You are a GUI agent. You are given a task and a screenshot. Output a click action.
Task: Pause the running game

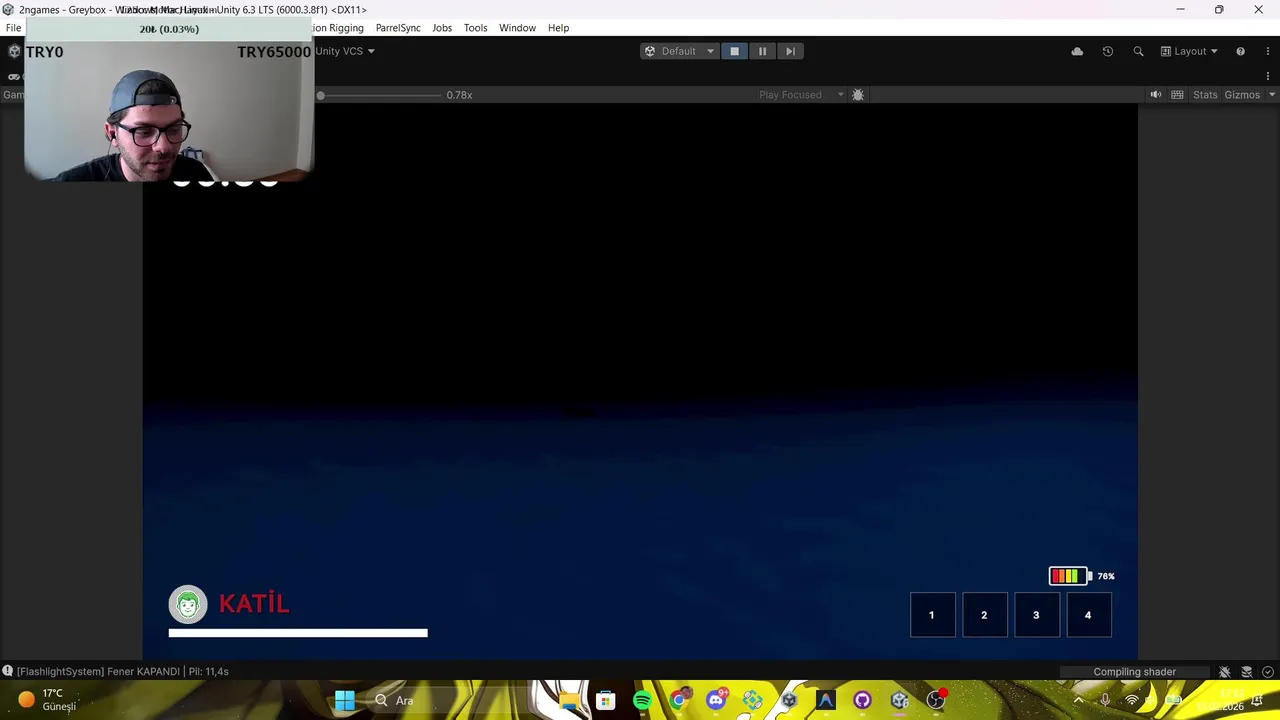762,51
